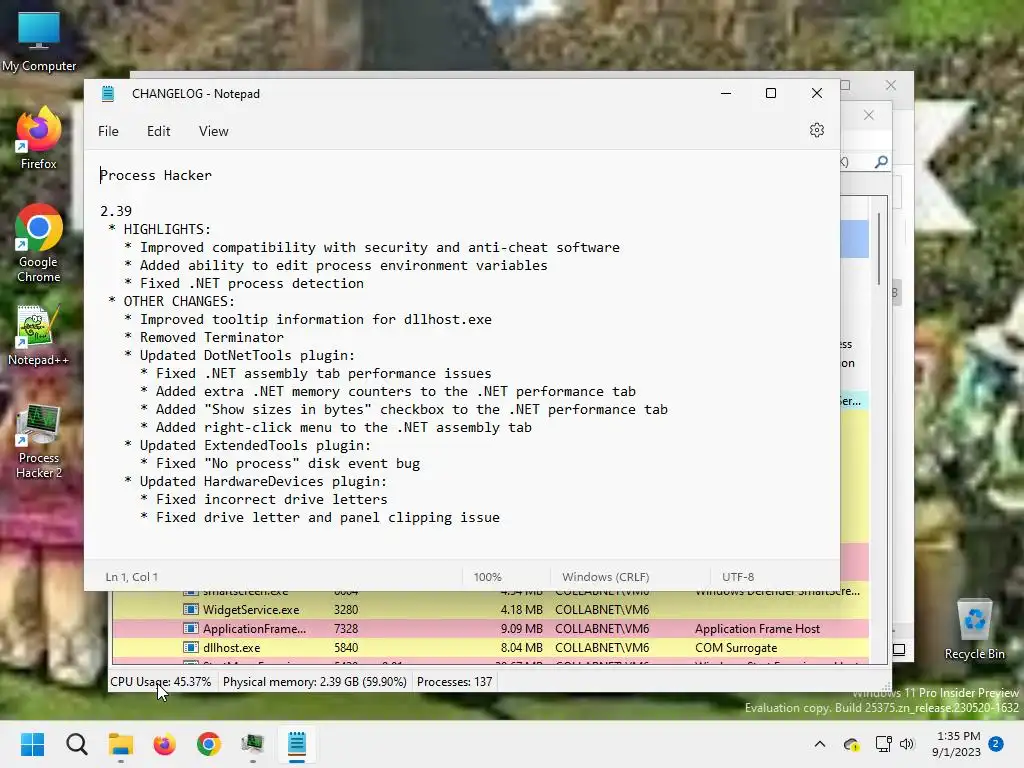
Task: Launch Google Chrome desktop shortcut
Action: tap(39, 243)
